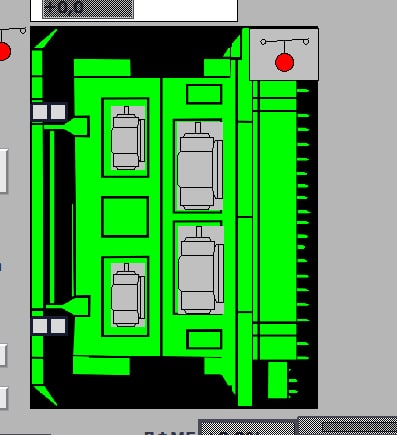
Task: Select the lower-left small motor symbol
Action: click(x=128, y=295)
